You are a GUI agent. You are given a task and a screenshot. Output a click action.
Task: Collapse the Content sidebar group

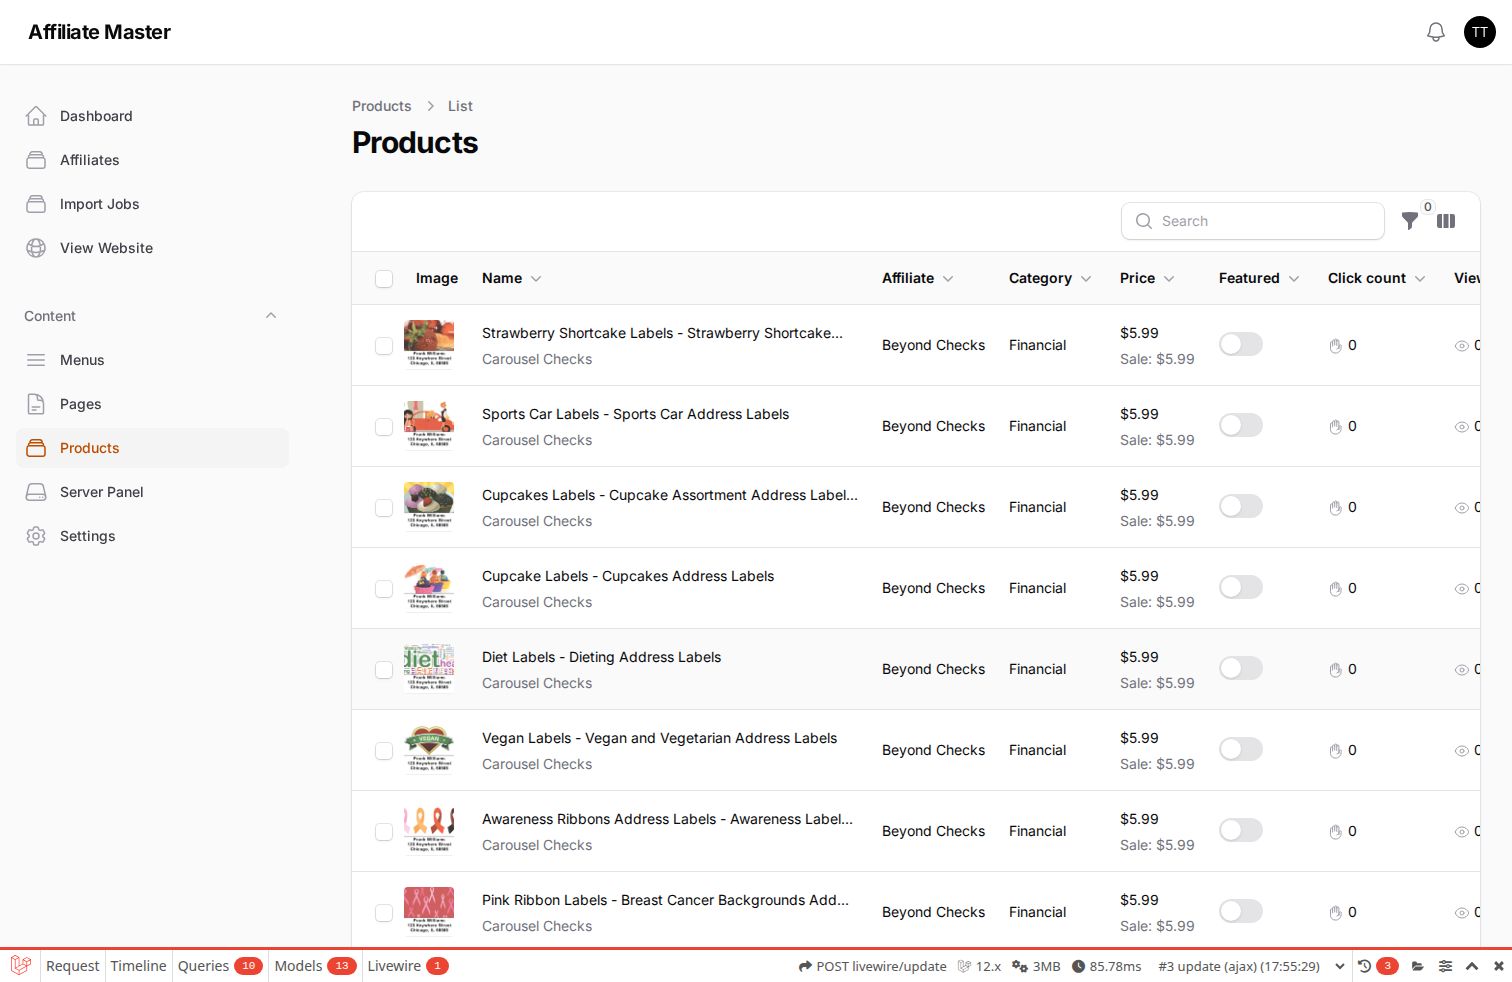coord(271,316)
